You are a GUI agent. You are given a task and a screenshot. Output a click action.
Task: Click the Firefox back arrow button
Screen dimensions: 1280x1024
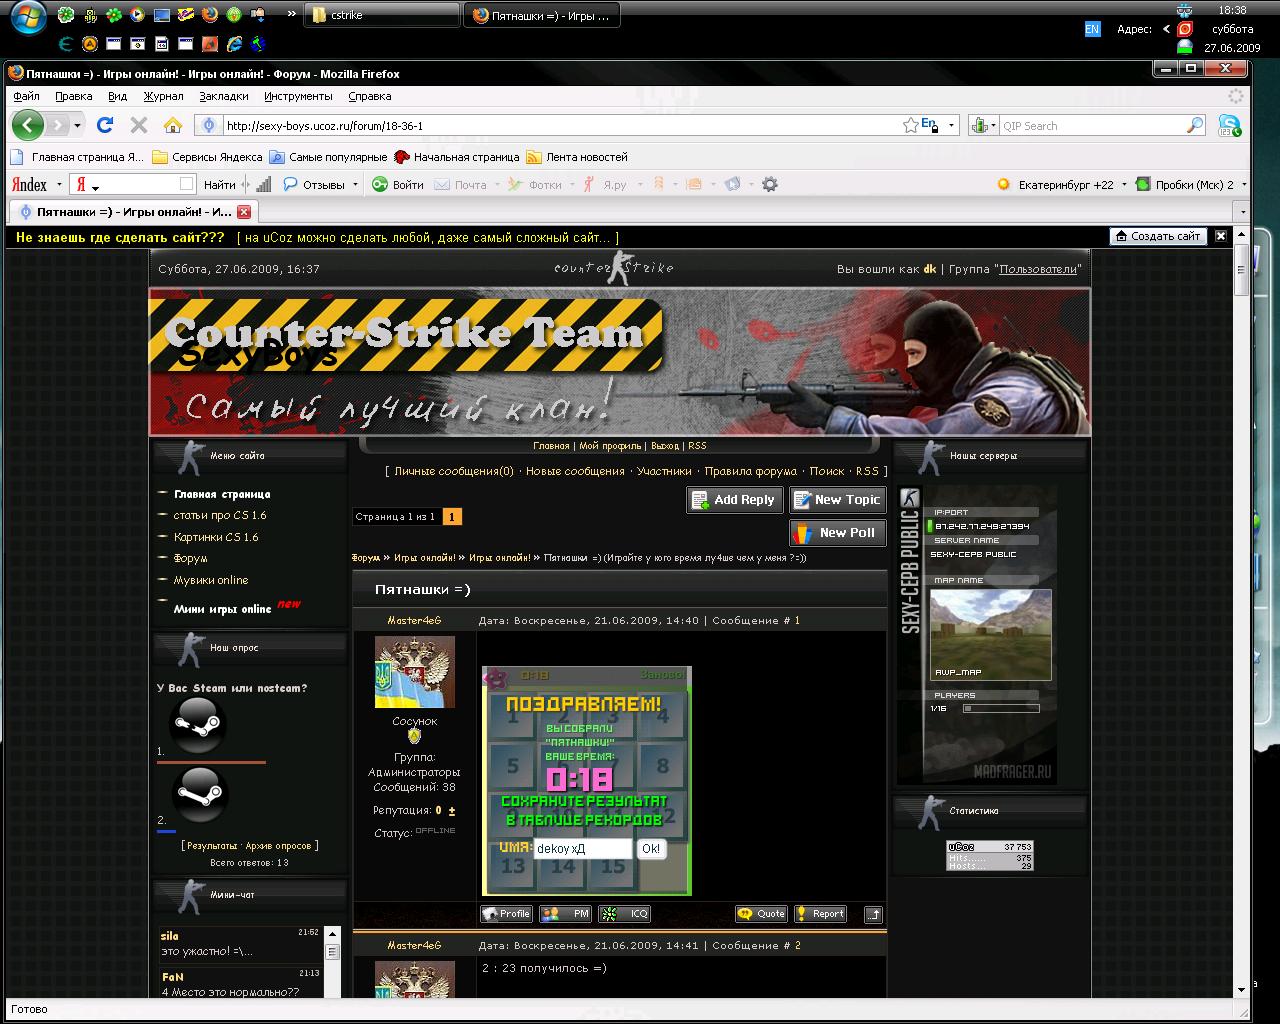pos(28,125)
